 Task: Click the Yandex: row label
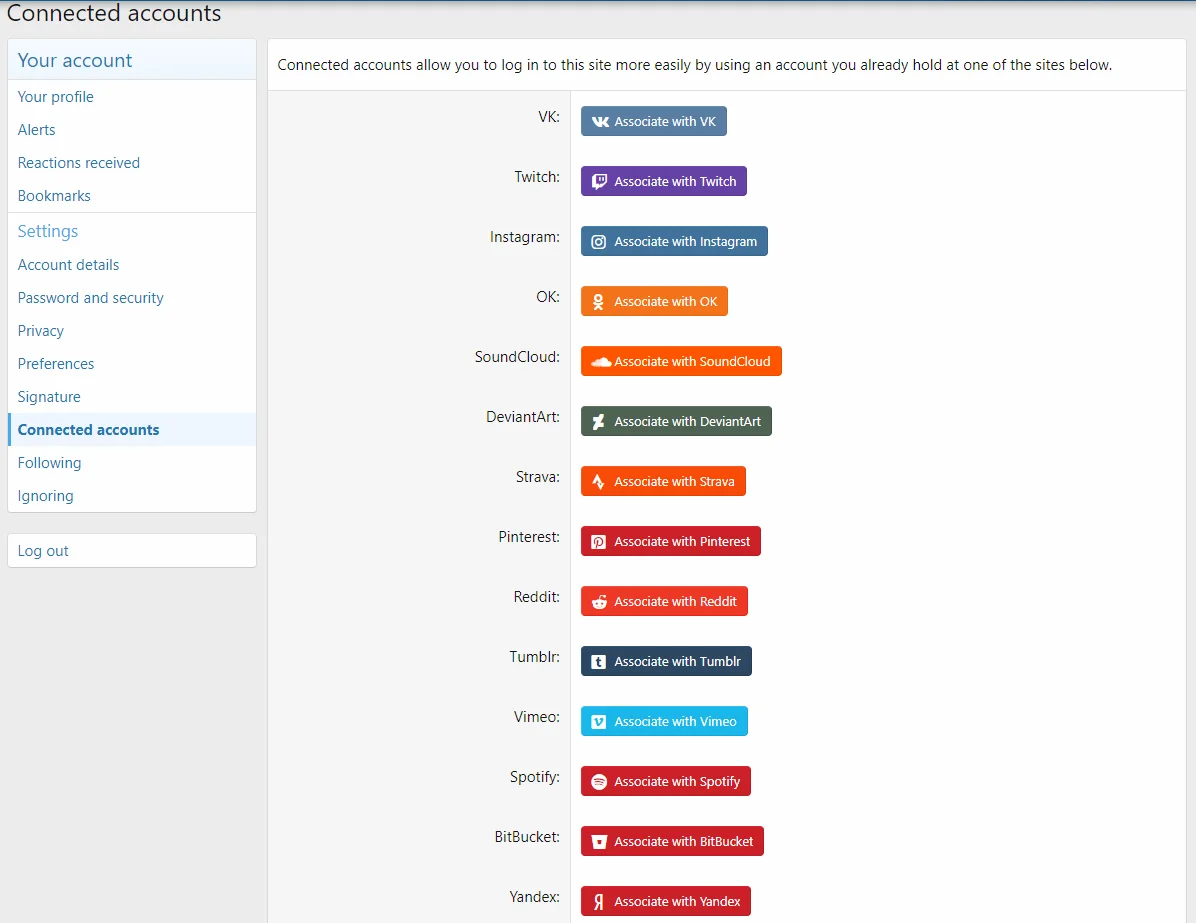coord(535,897)
